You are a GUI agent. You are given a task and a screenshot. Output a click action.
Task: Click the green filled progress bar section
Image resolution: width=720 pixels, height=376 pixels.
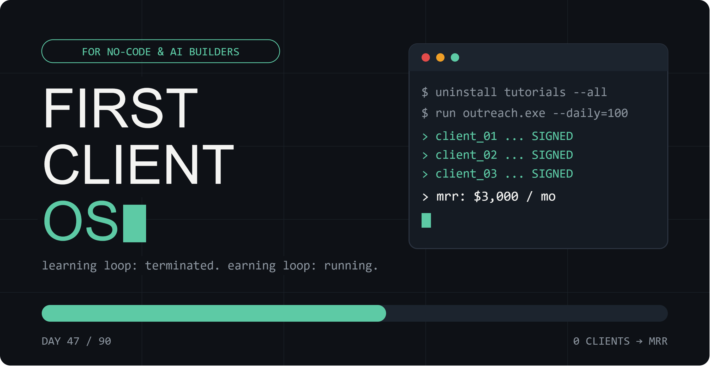tap(214, 314)
